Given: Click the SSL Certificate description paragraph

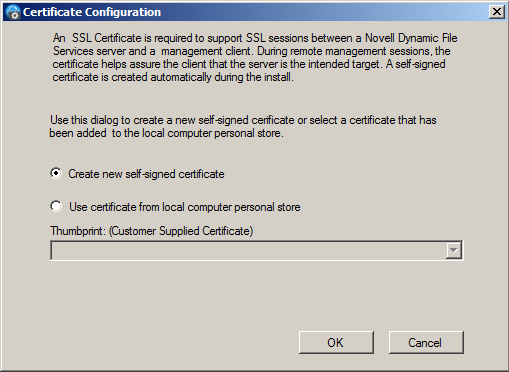Looking at the screenshot, I should (x=255, y=57).
